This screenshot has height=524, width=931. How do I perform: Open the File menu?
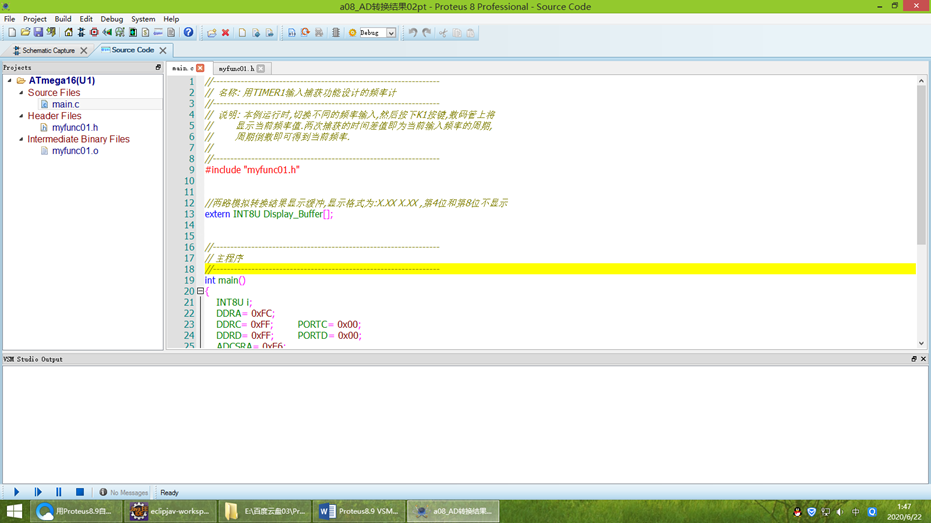[10, 19]
